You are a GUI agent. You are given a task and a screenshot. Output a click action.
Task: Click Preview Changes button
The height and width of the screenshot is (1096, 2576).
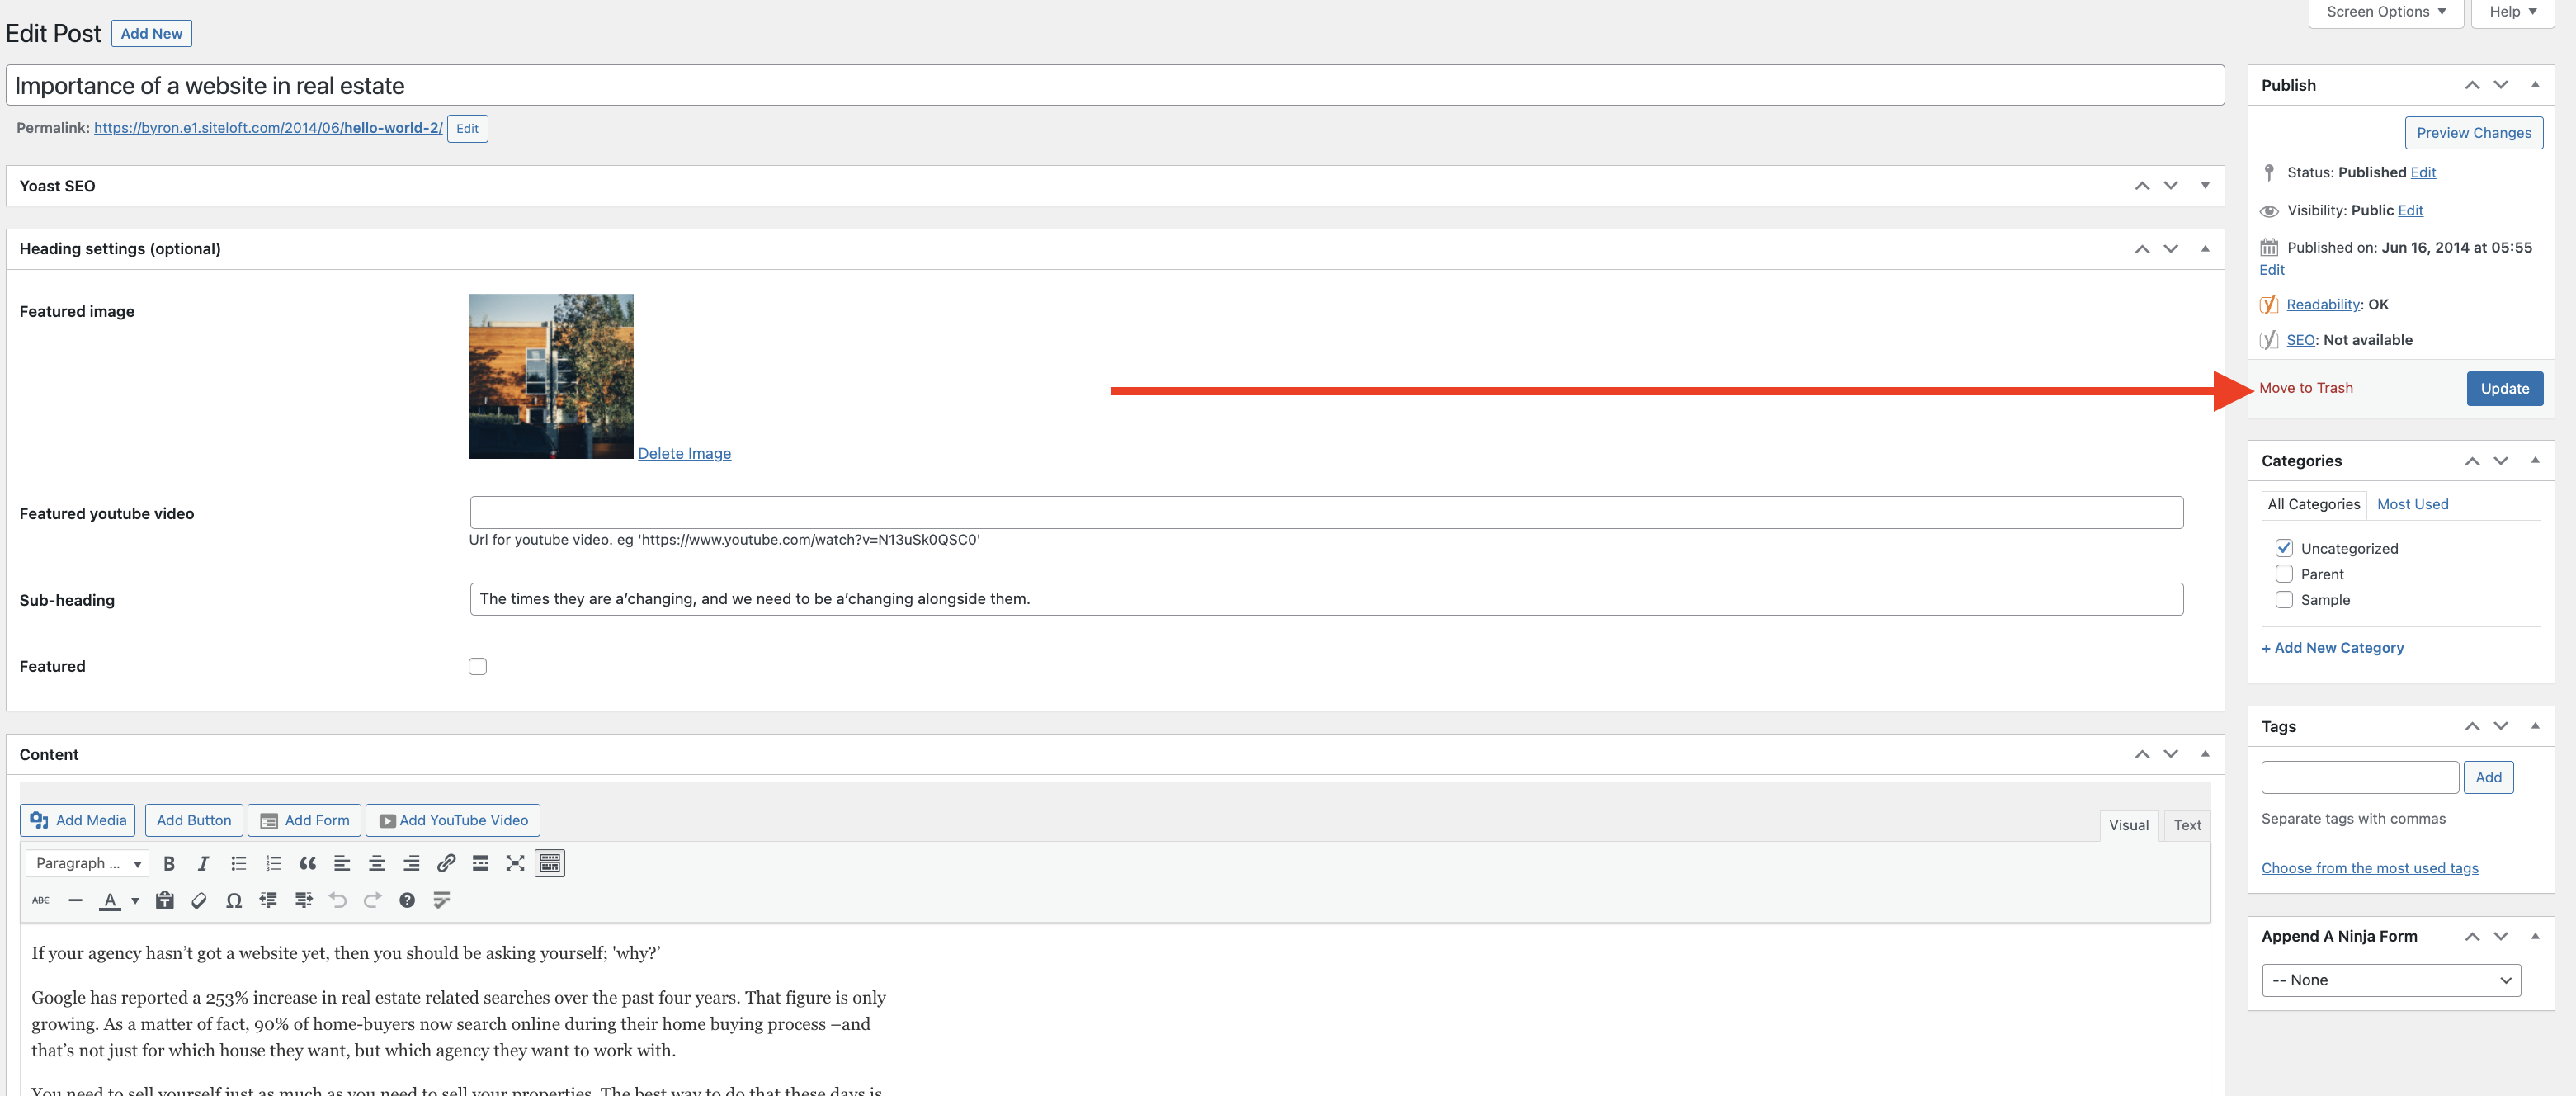(x=2474, y=133)
